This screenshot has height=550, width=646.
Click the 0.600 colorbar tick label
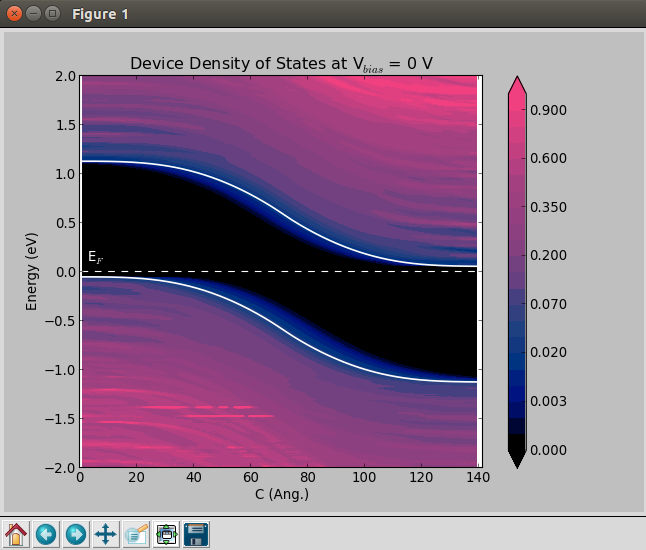coord(548,158)
